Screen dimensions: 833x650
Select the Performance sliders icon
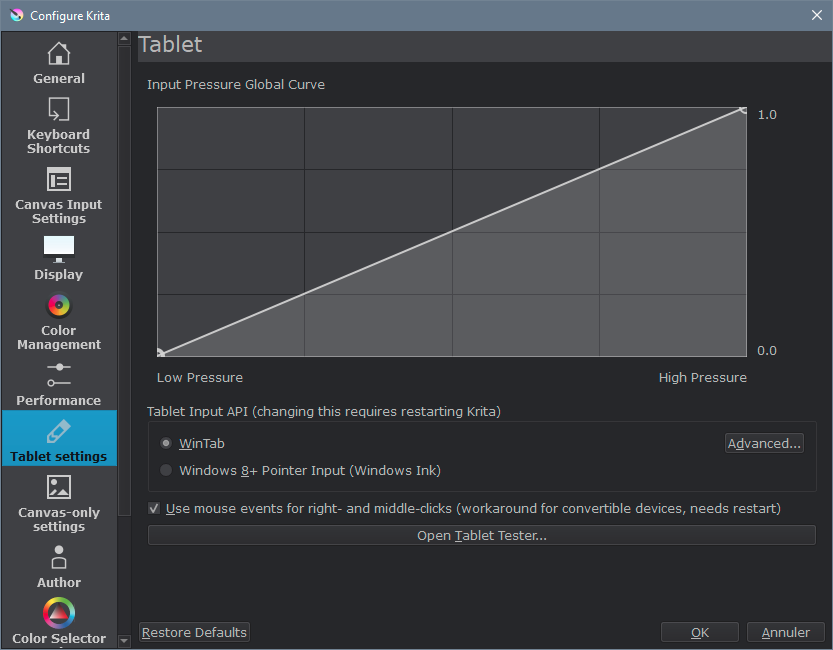coord(59,375)
